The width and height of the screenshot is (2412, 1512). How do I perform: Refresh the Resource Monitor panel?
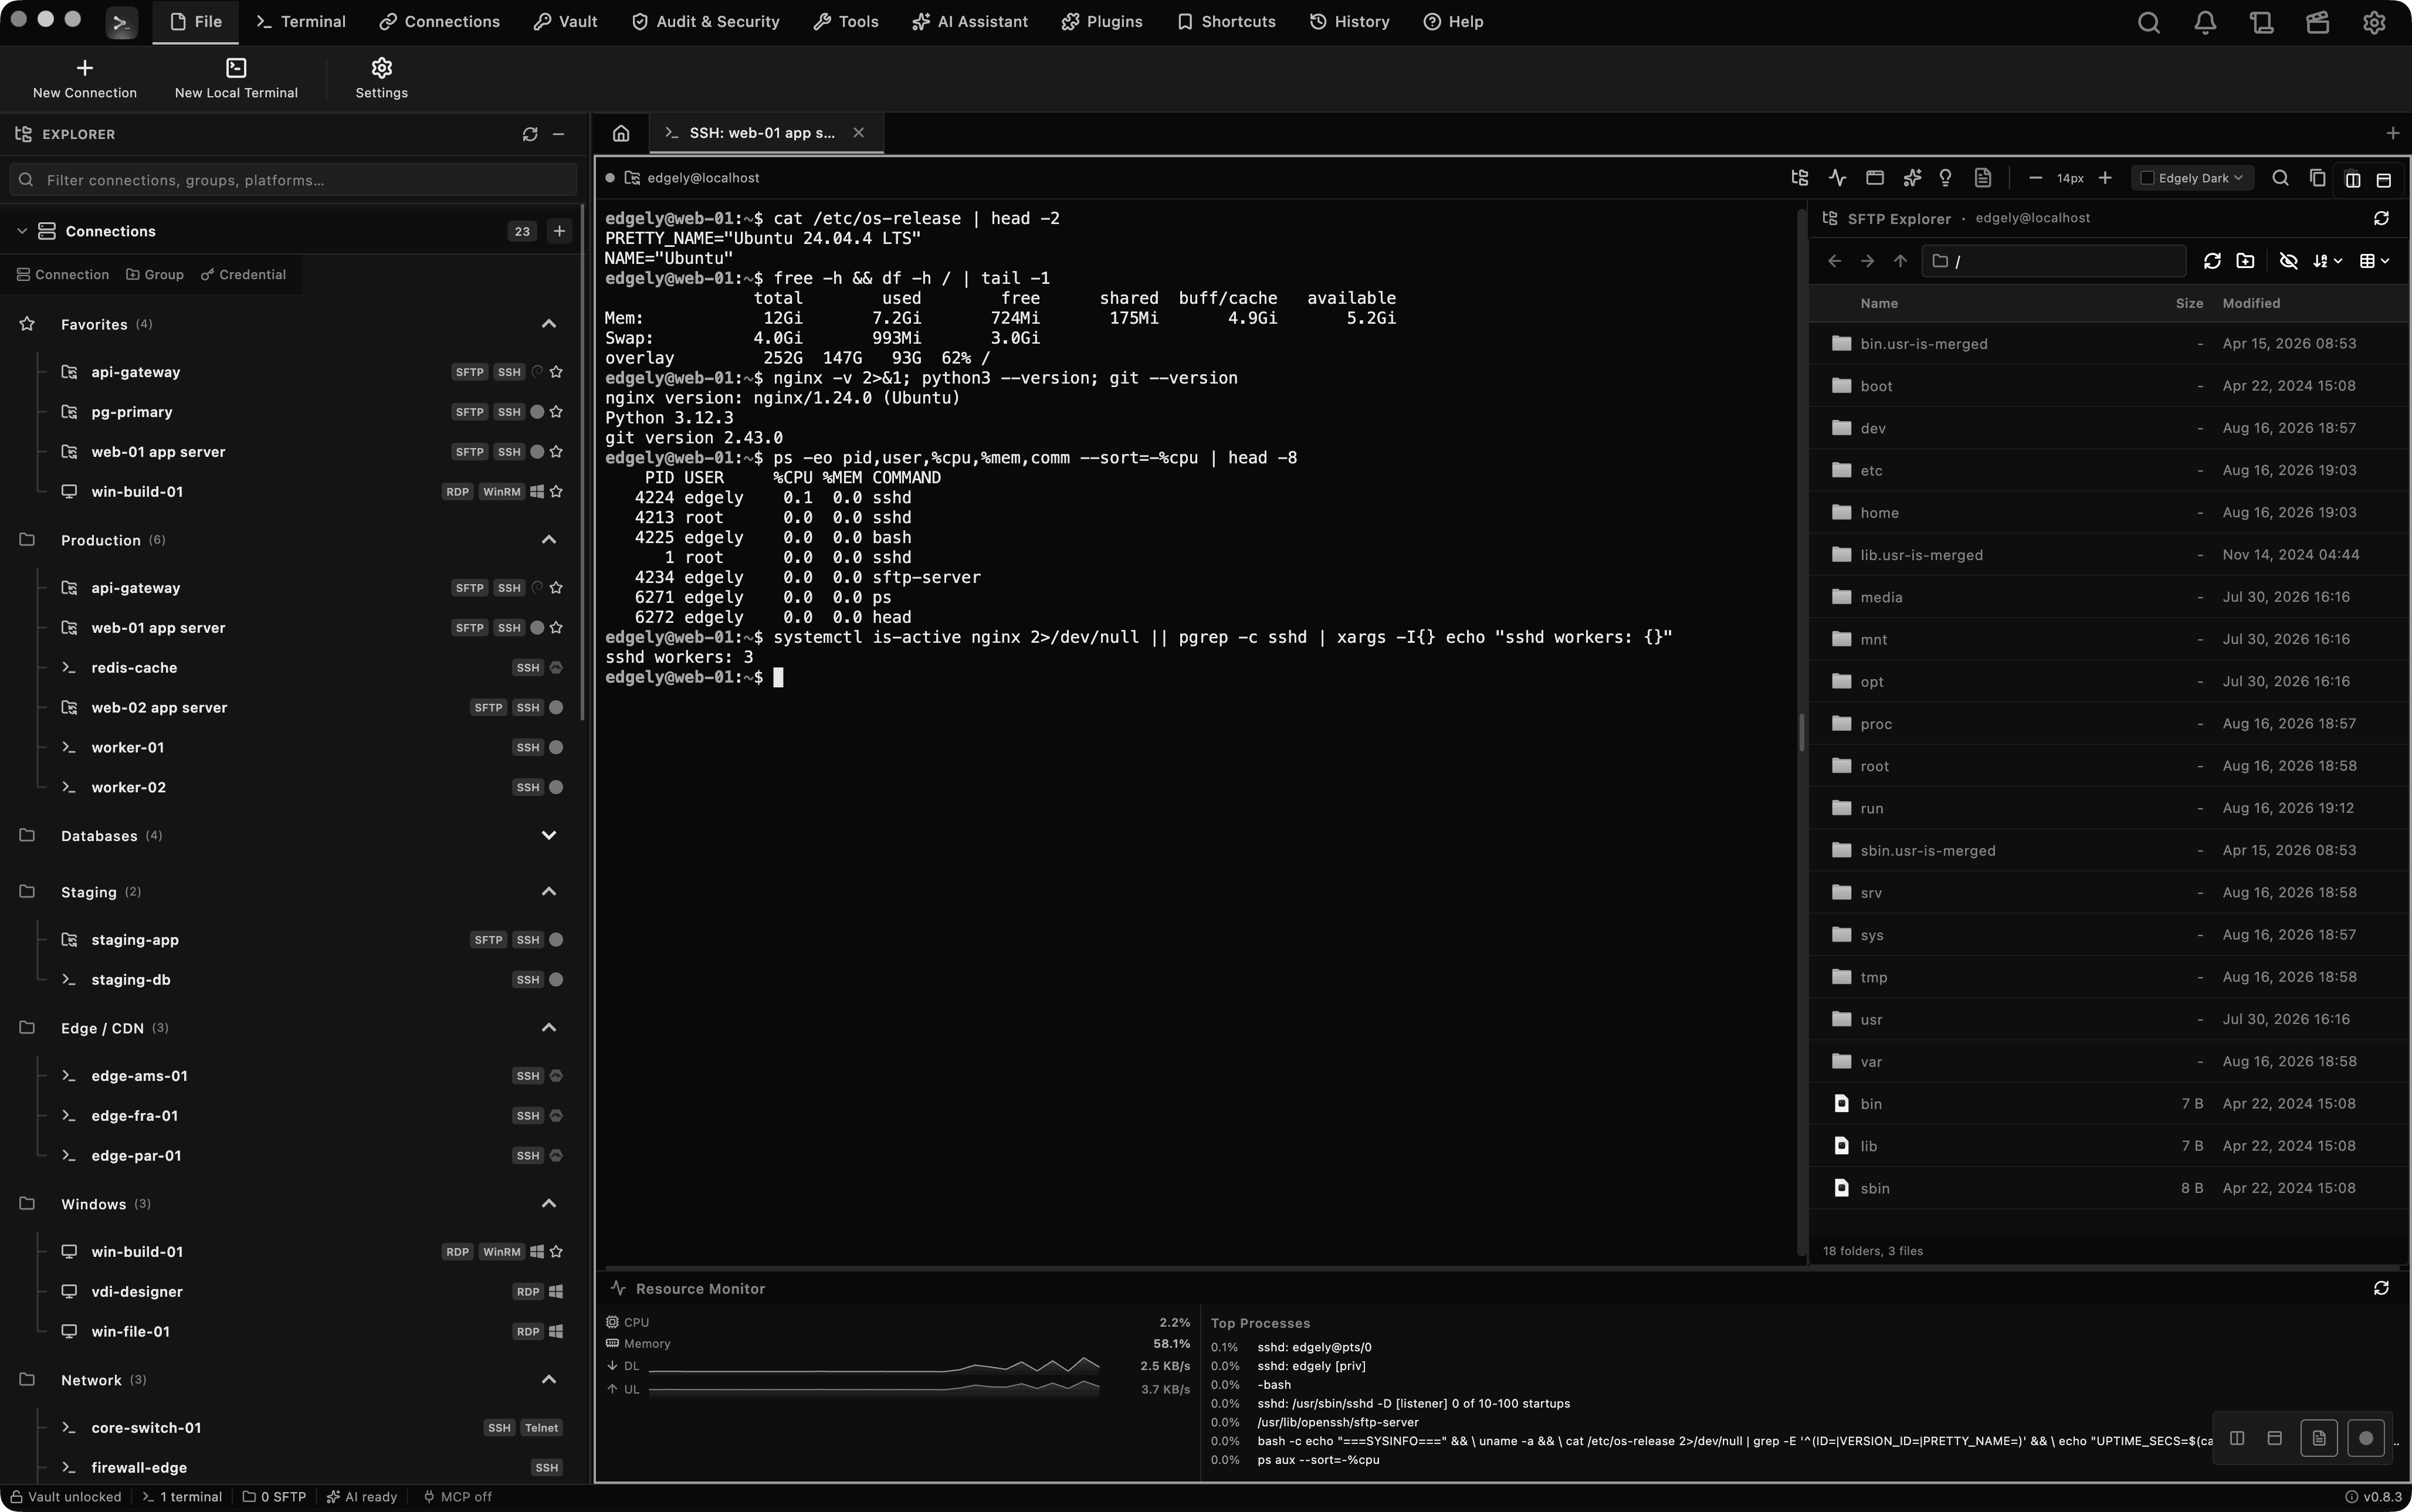2381,1288
